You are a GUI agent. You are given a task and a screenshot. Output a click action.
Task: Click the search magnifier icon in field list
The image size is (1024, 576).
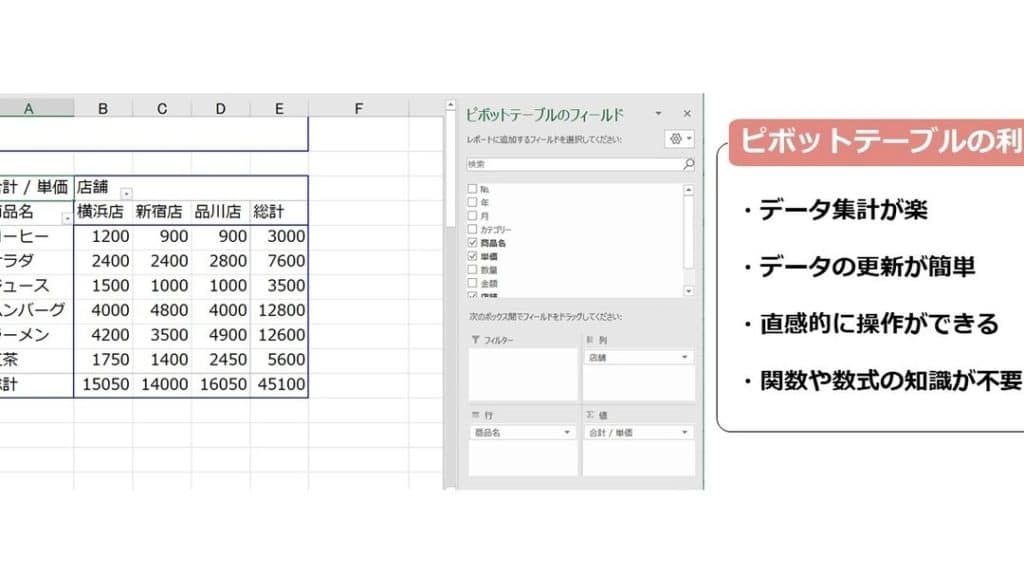tap(688, 164)
